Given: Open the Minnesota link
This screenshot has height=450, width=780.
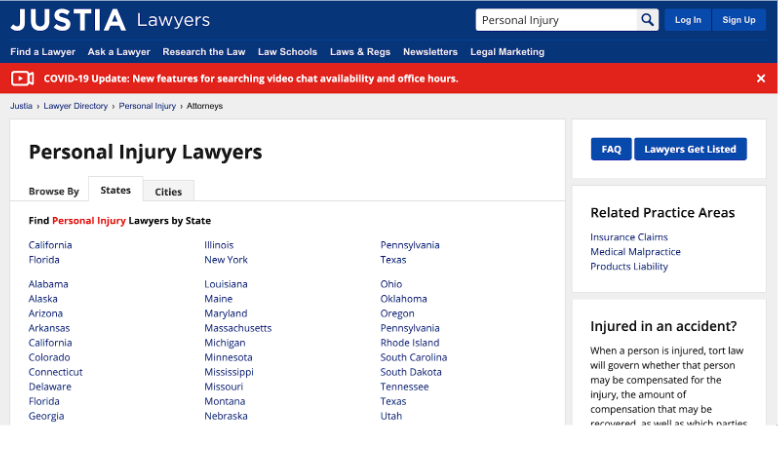Looking at the screenshot, I should pos(228,358).
